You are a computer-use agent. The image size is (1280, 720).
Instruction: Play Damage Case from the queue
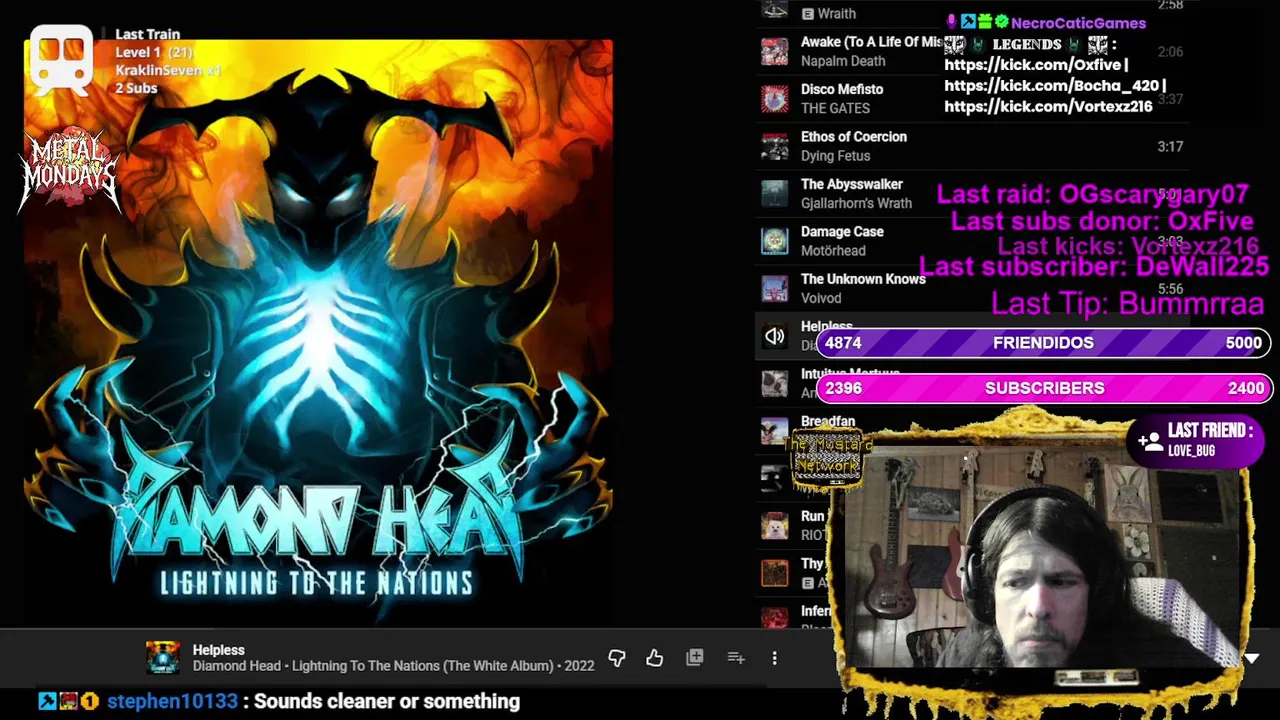click(842, 232)
